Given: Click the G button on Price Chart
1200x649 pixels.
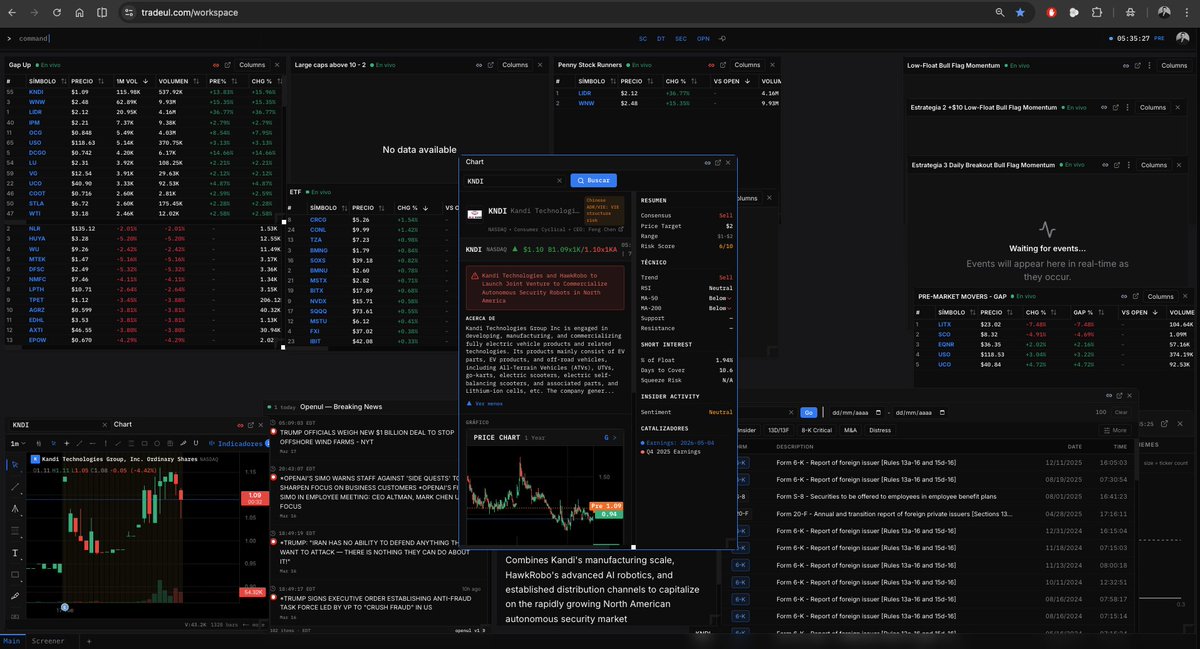Looking at the screenshot, I should point(609,437).
